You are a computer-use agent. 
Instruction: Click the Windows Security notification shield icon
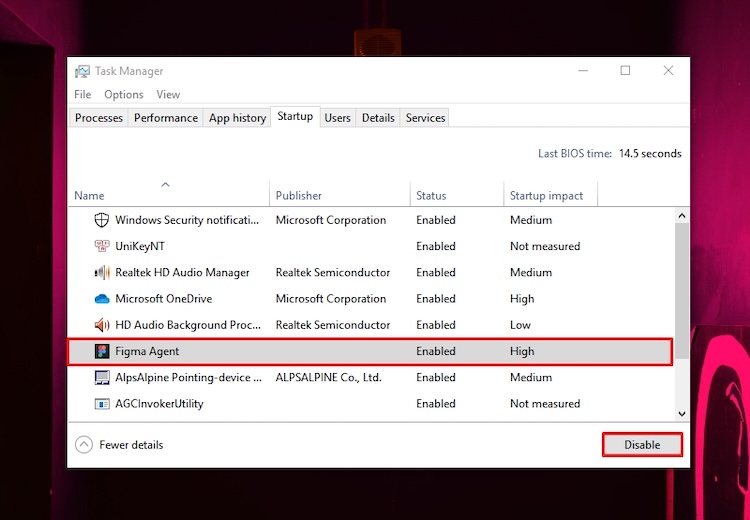[101, 220]
